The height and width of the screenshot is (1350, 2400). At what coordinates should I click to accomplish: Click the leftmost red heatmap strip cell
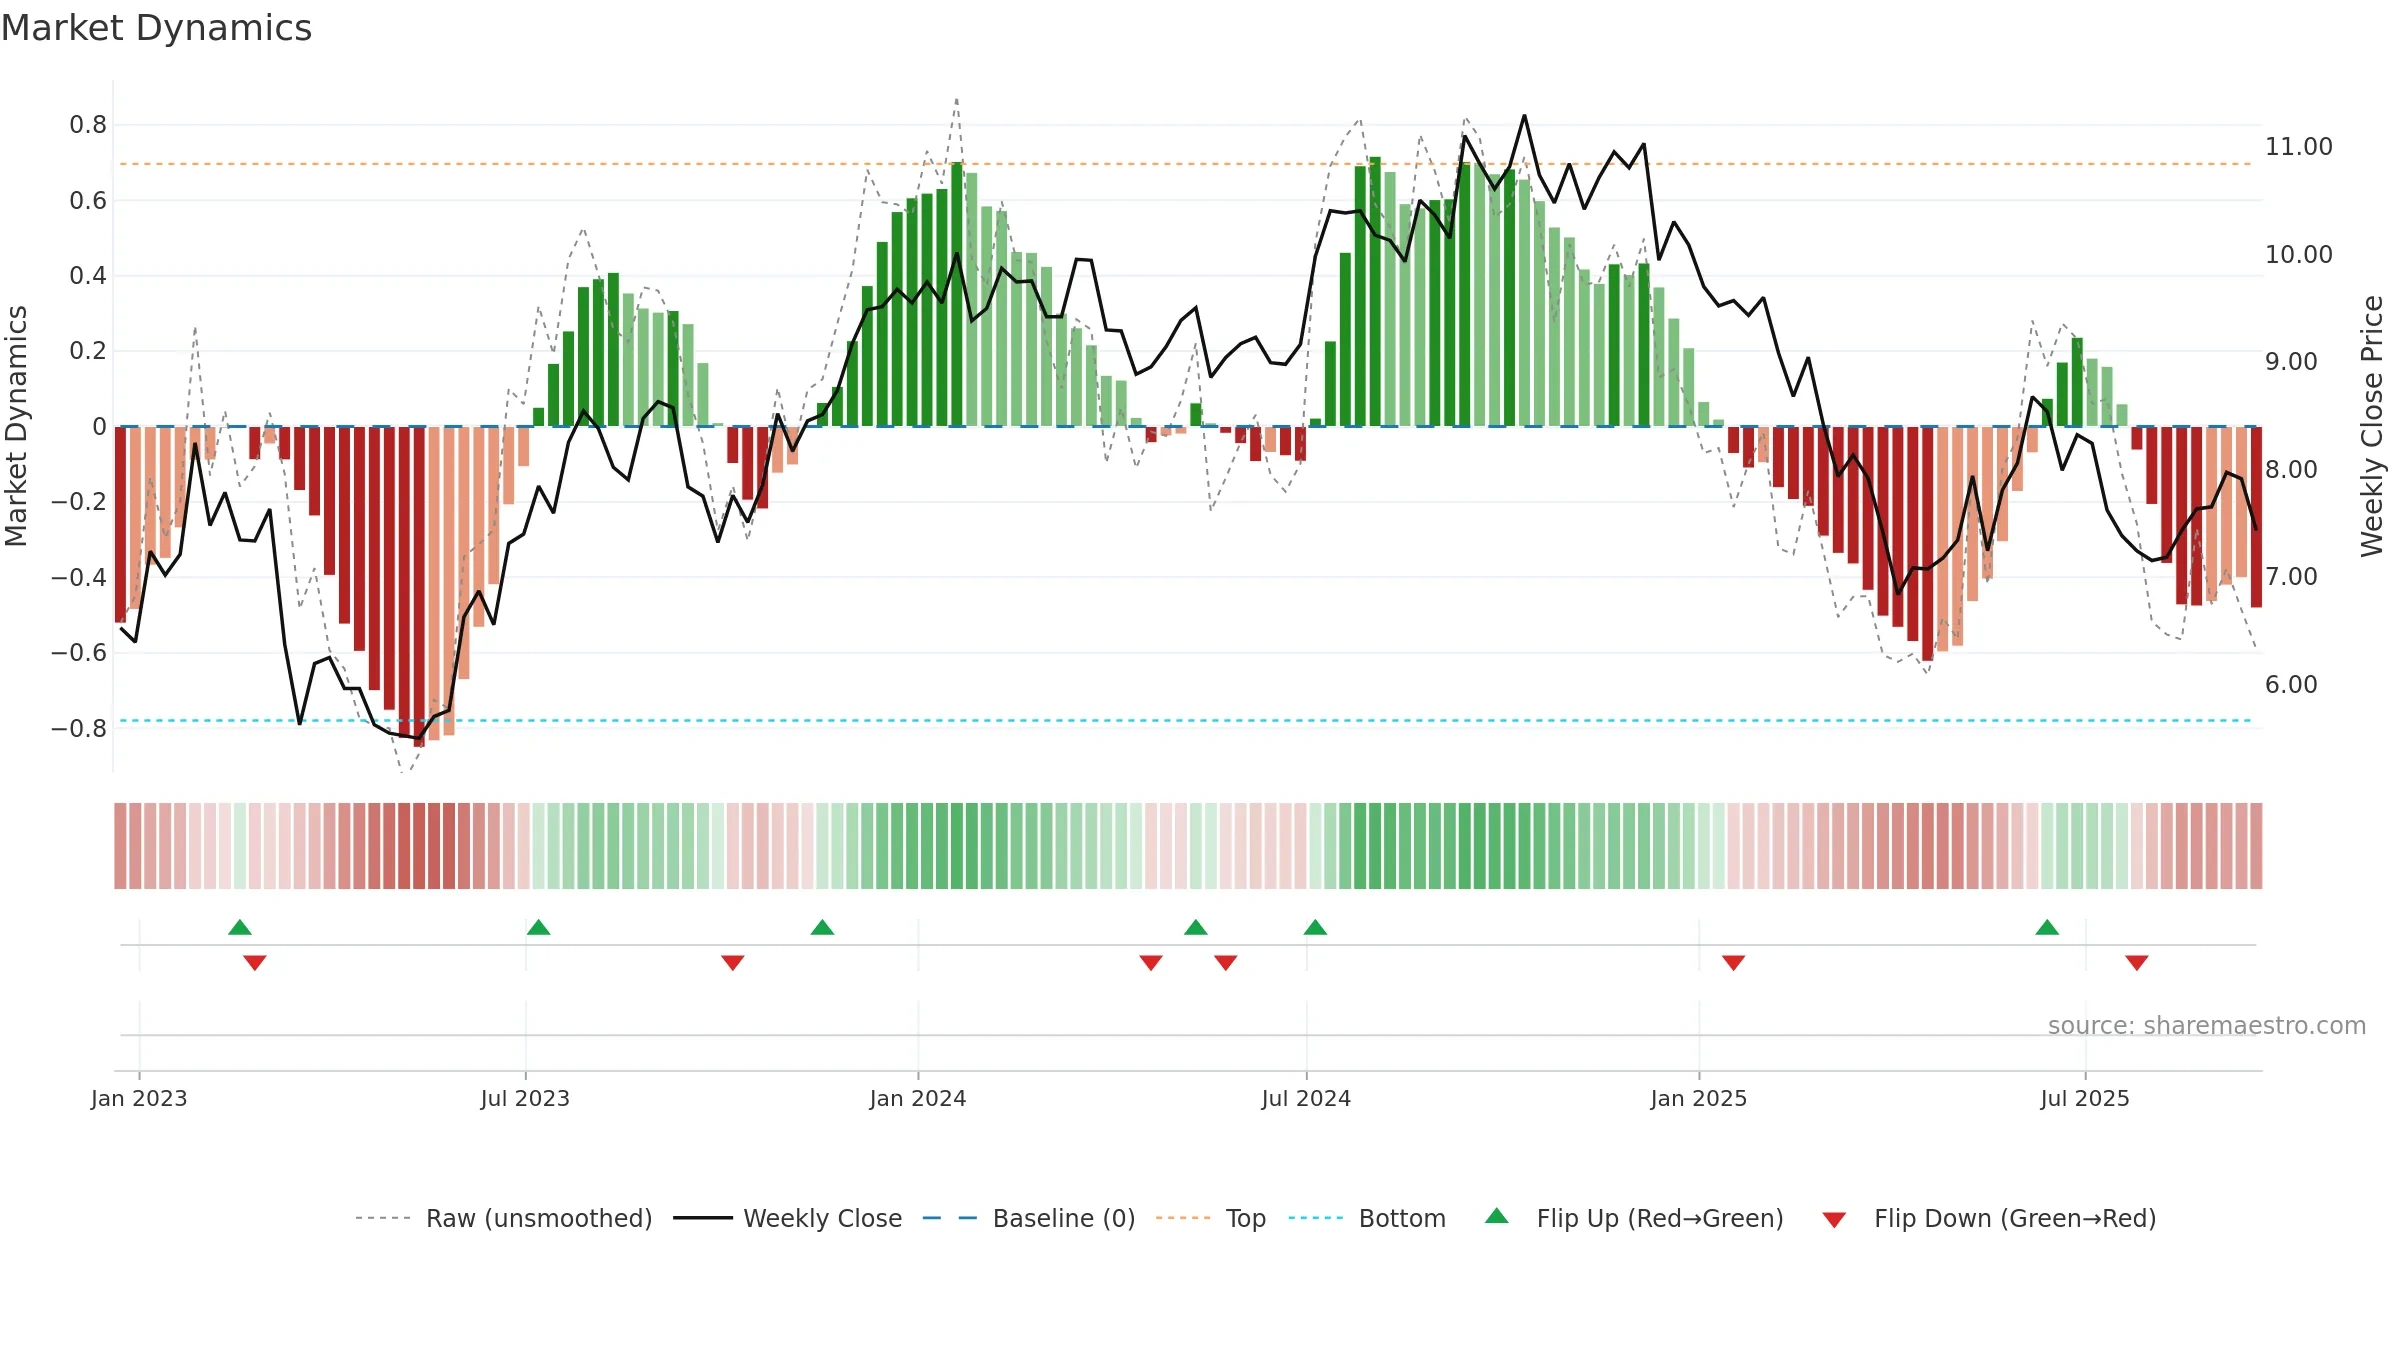pyautogui.click(x=120, y=846)
